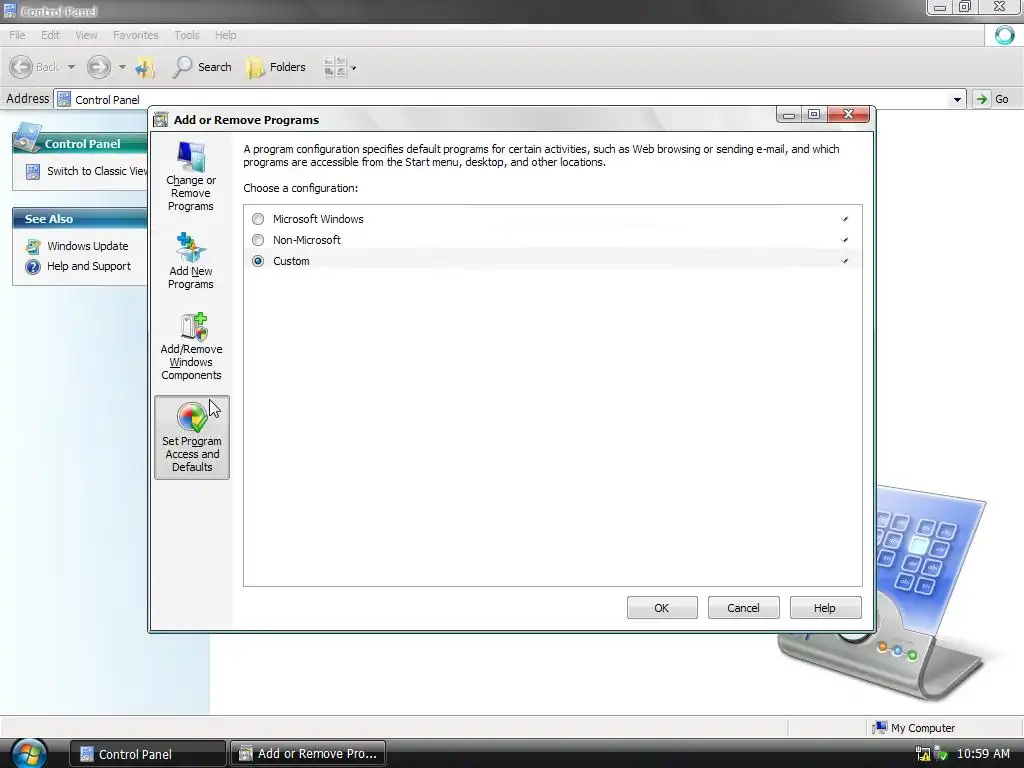Open the Back history dropdown arrow
Viewport: 1024px width, 768px height.
click(x=71, y=67)
